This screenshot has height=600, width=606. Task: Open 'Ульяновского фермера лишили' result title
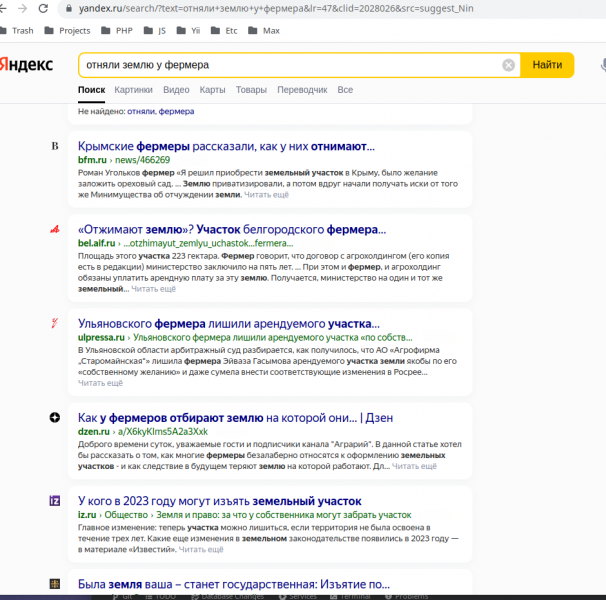[x=229, y=324]
